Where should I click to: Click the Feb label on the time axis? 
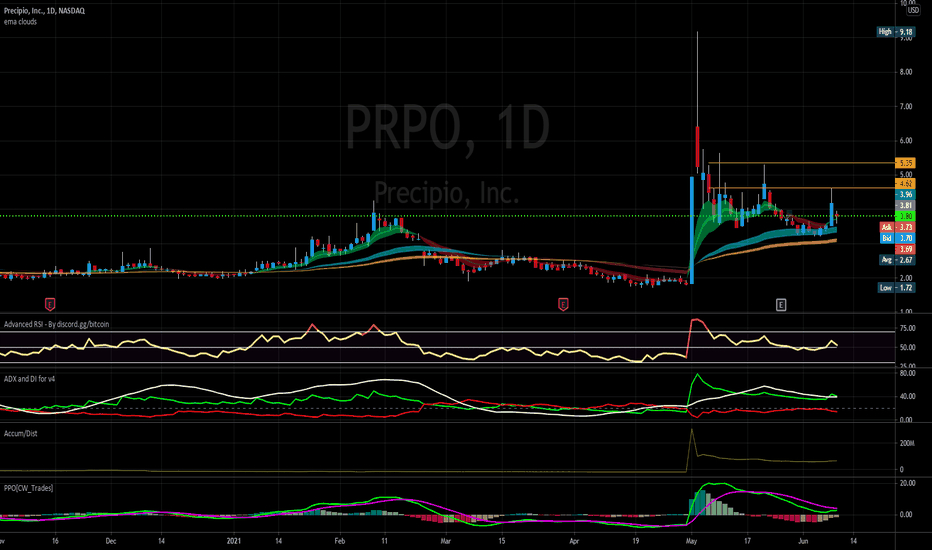tap(339, 541)
